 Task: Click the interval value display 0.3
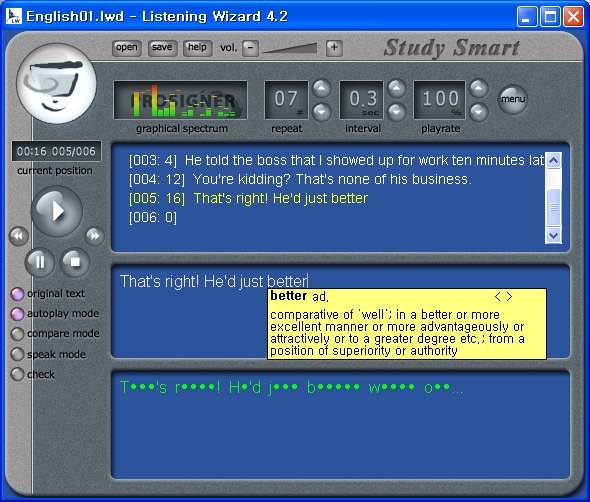point(362,100)
